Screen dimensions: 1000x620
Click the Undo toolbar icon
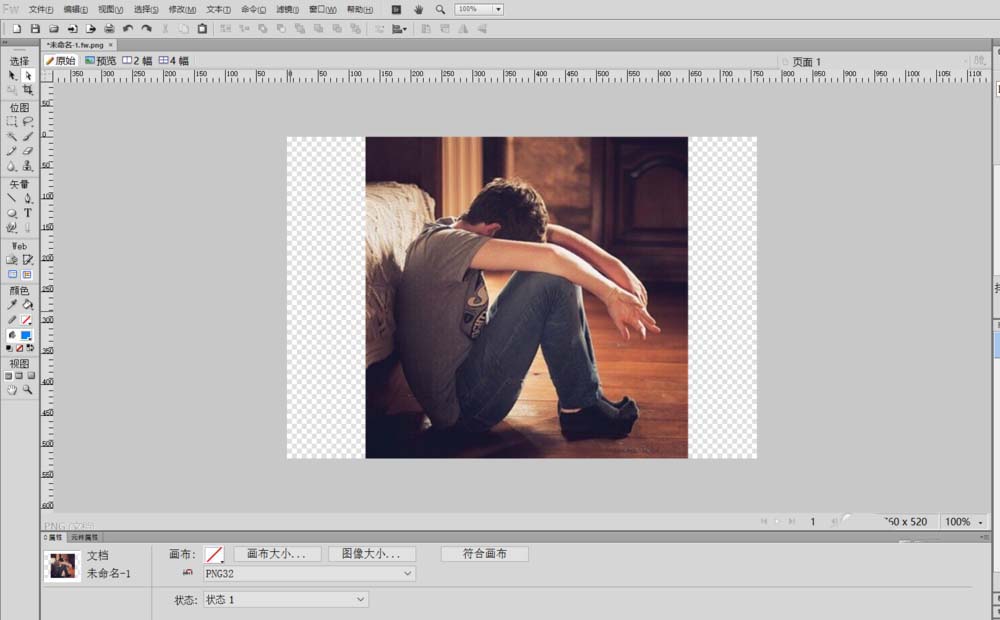tap(128, 29)
